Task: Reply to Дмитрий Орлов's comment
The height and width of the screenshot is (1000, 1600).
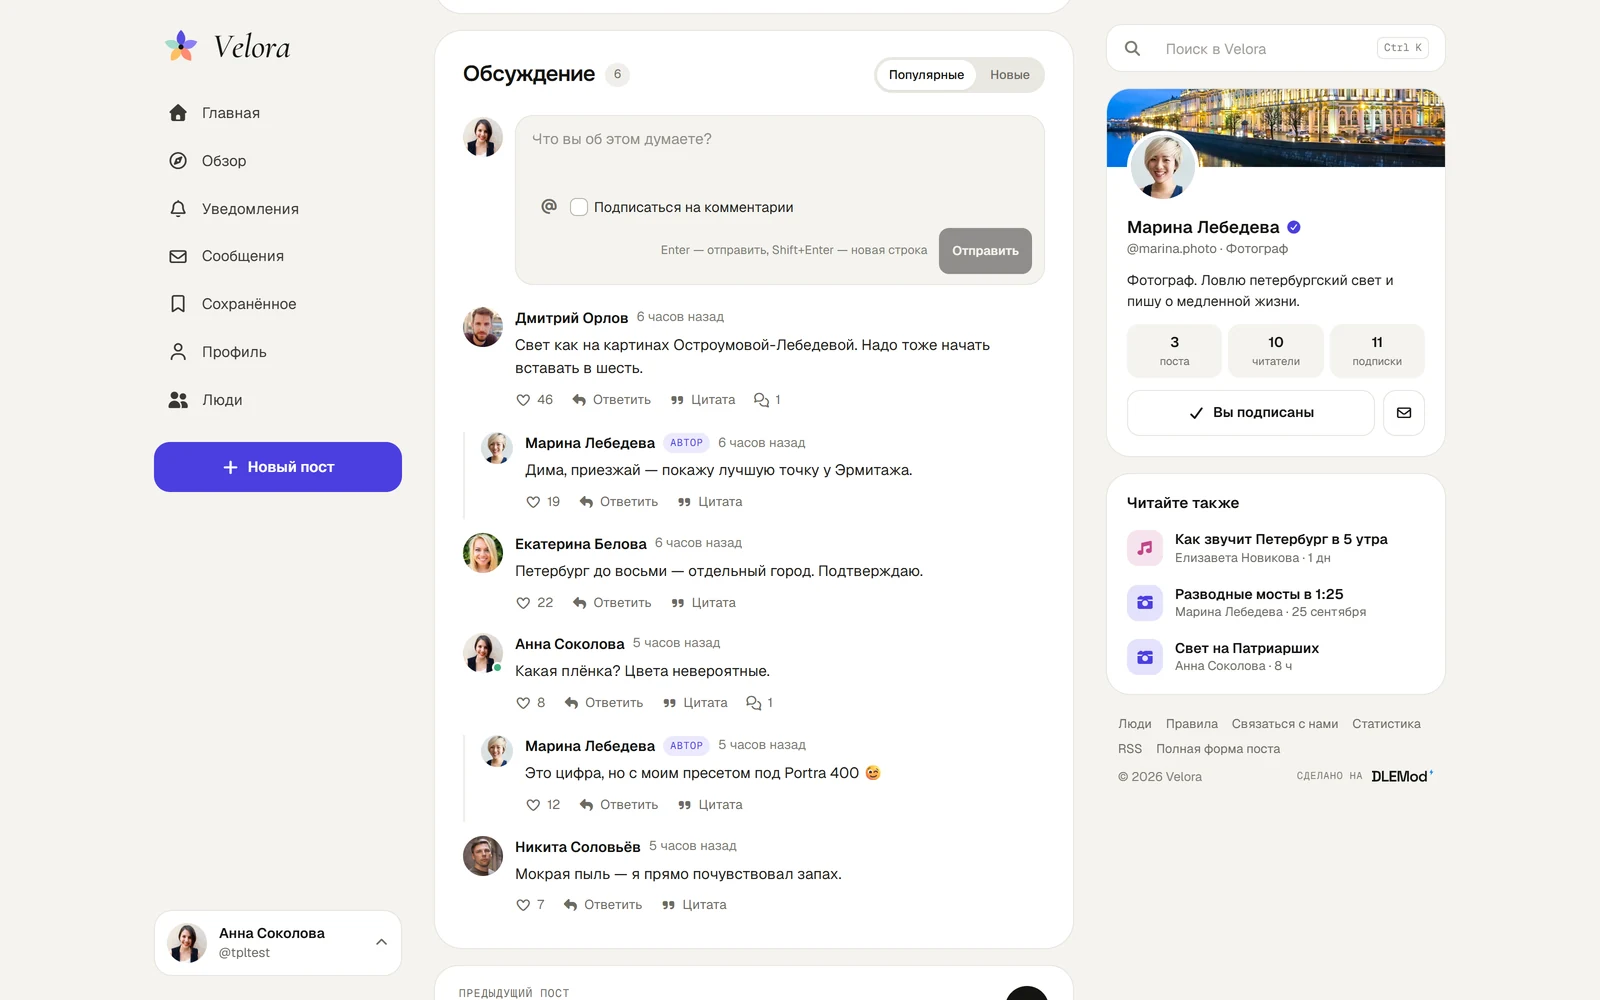Action: tap(611, 400)
